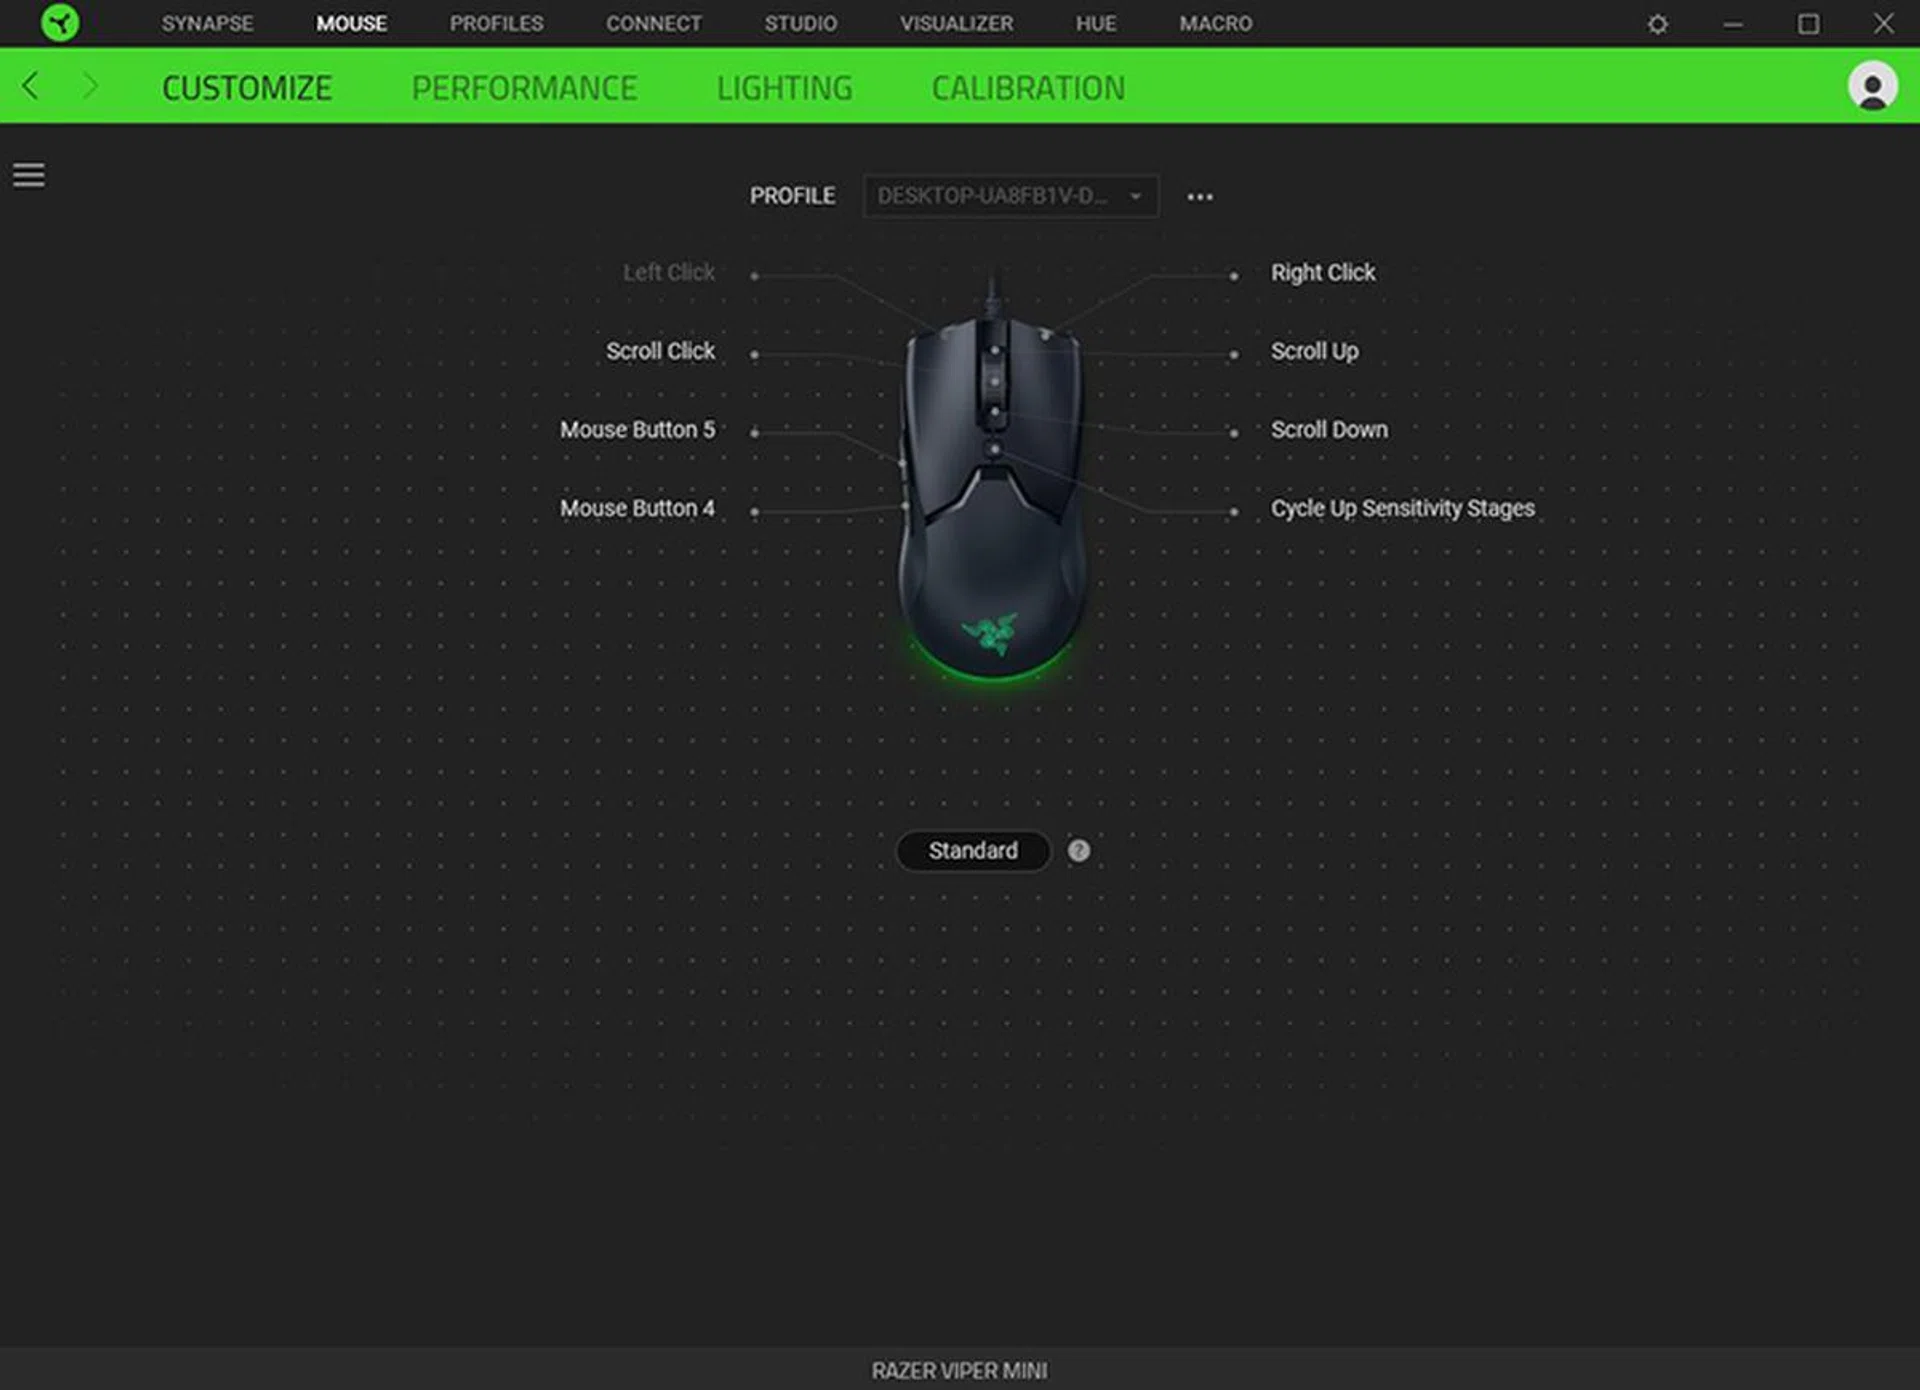1920x1390 pixels.
Task: Open the Synapse settings gear
Action: [x=1657, y=23]
